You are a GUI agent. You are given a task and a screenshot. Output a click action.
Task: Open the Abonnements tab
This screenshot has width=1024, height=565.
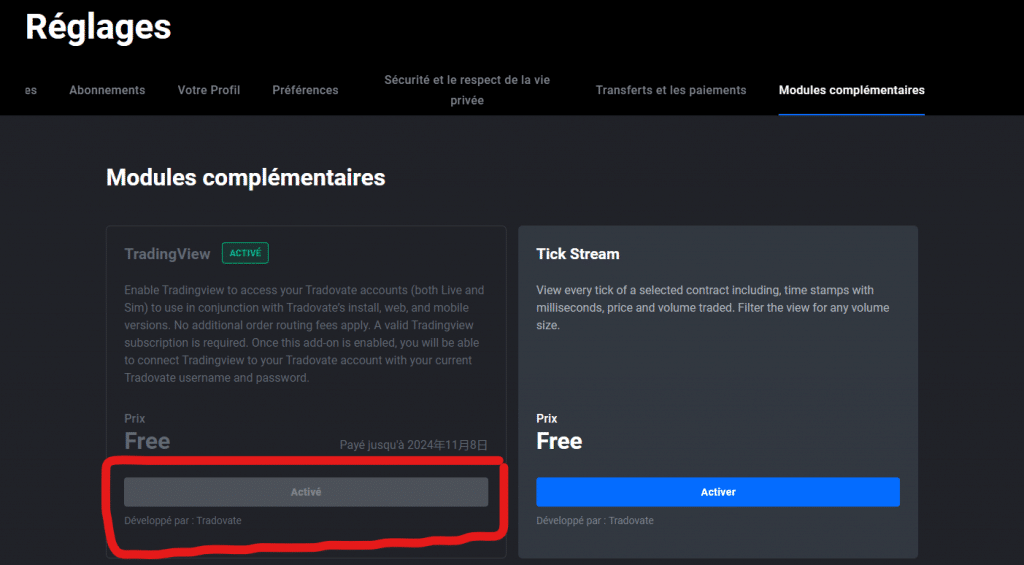coord(107,90)
